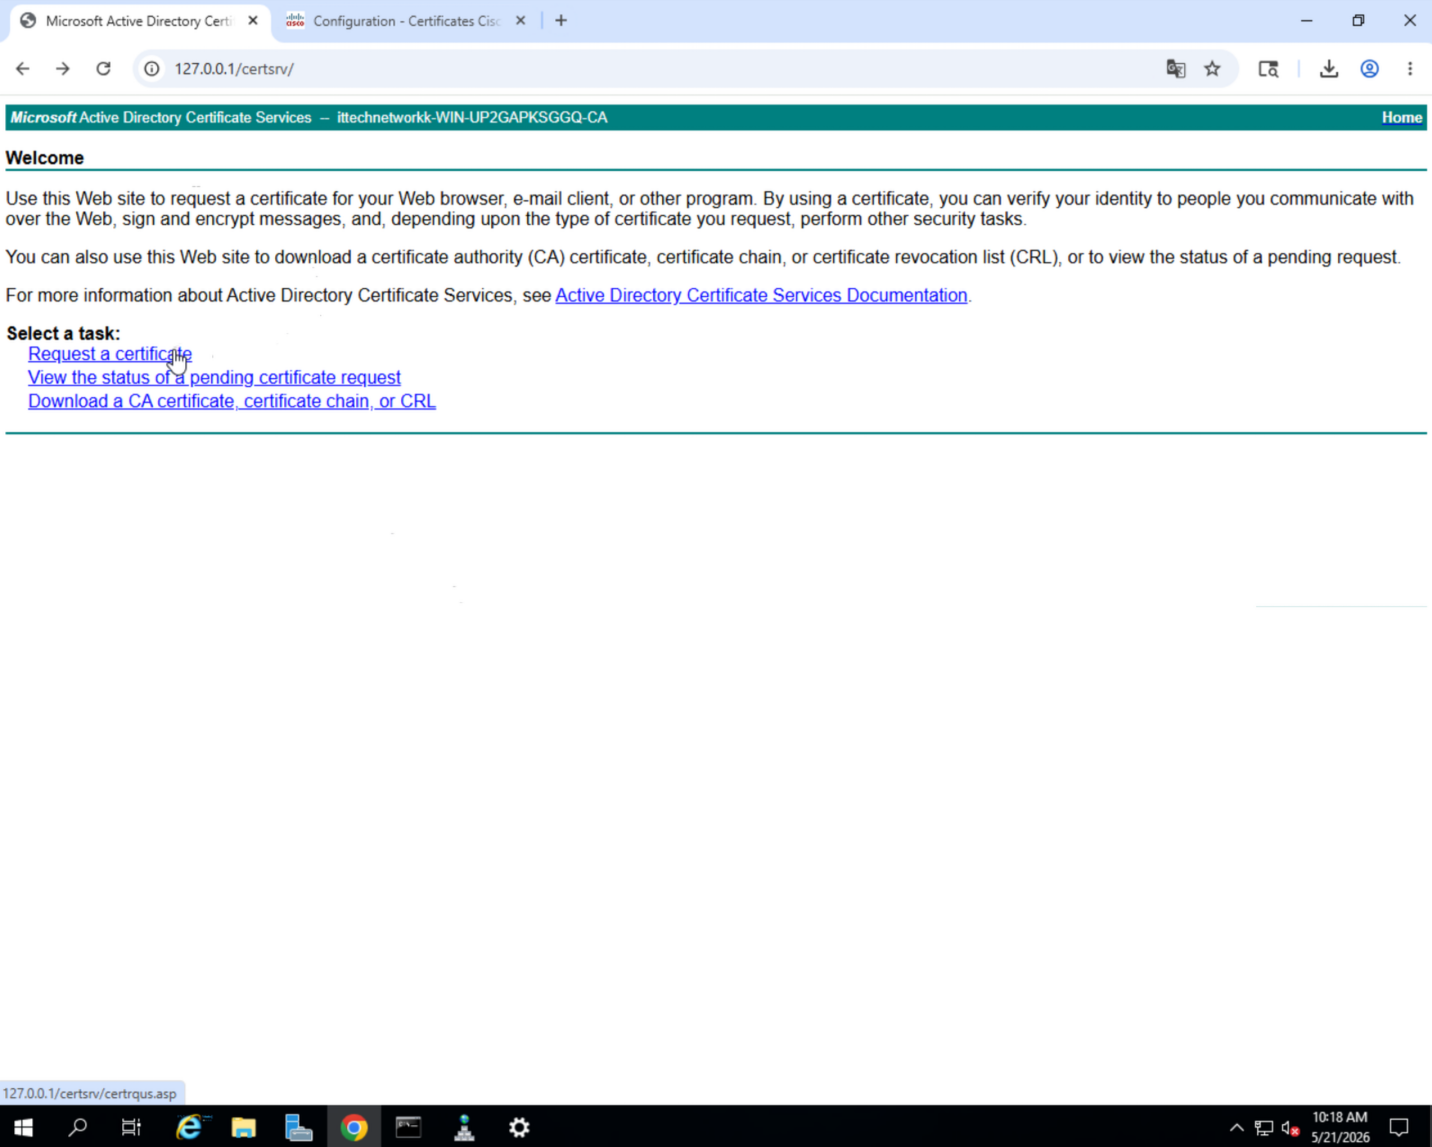1432x1147 pixels.
Task: Open the Settings gear on the taskbar
Action: coord(519,1128)
